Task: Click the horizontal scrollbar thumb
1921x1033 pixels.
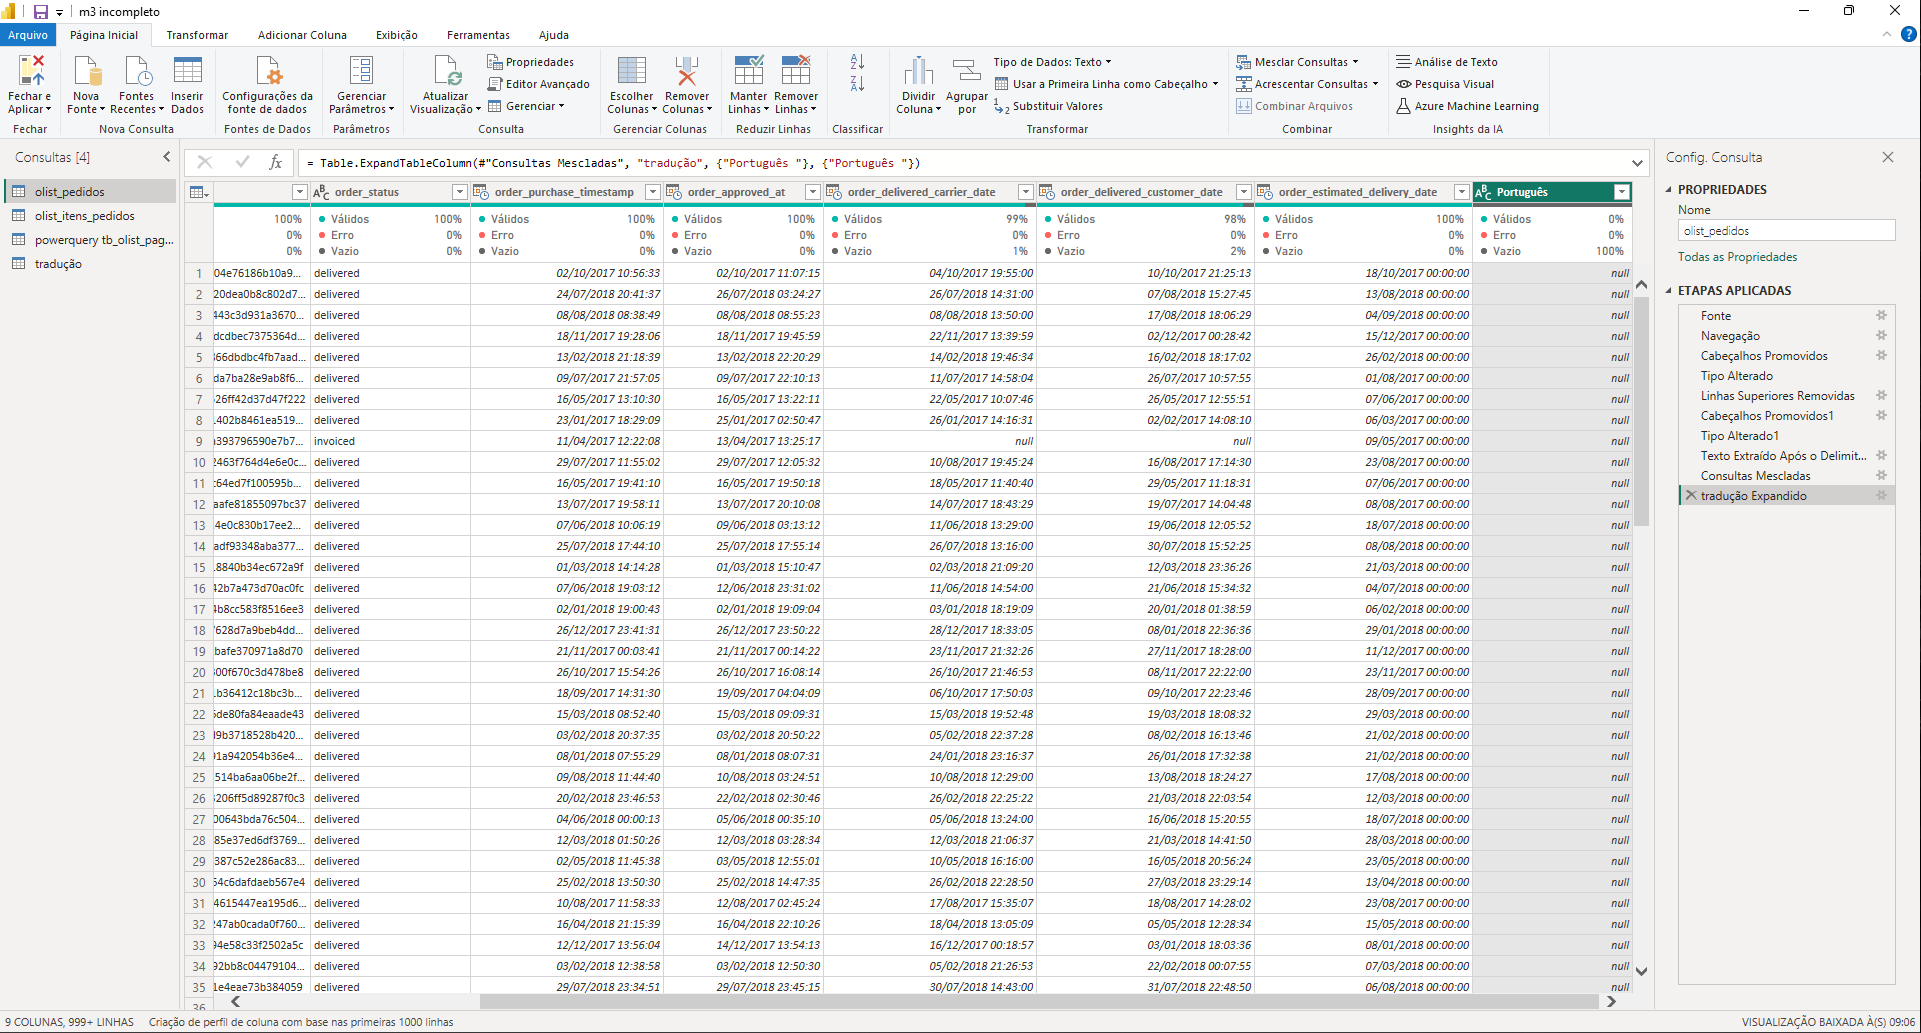Action: pyautogui.click(x=1038, y=1001)
